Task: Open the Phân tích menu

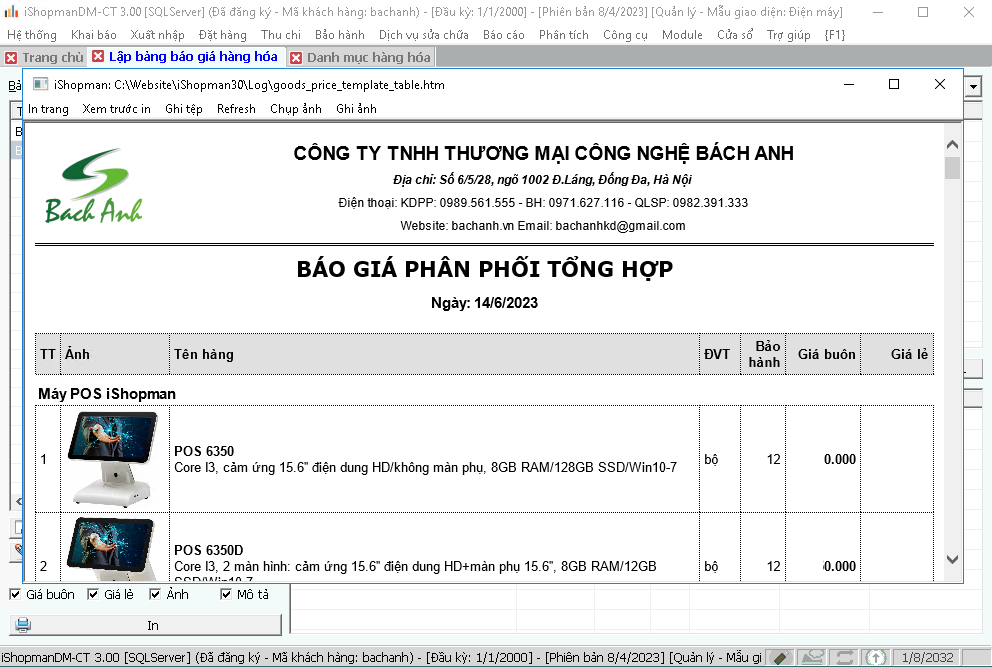Action: coord(564,35)
